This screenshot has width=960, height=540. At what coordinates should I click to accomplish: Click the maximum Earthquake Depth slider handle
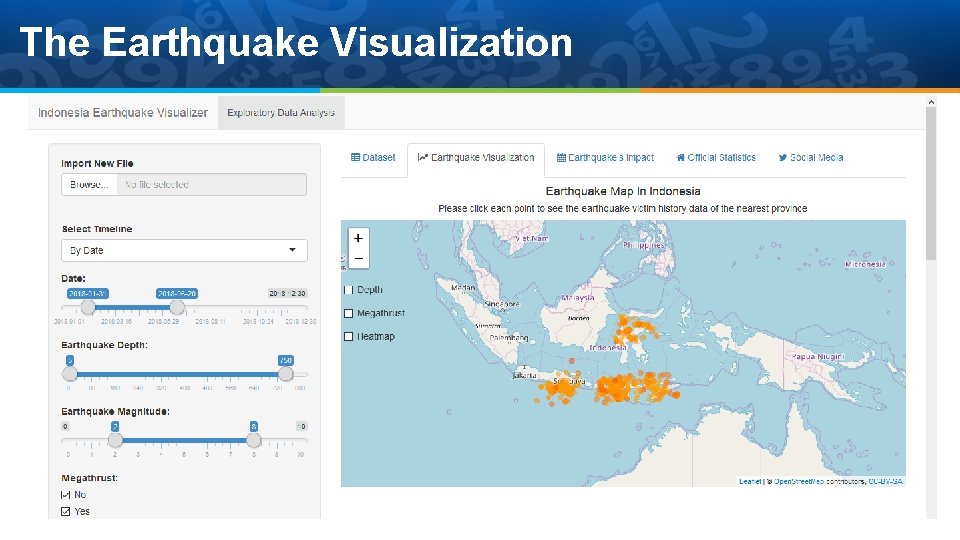pyautogui.click(x=285, y=373)
